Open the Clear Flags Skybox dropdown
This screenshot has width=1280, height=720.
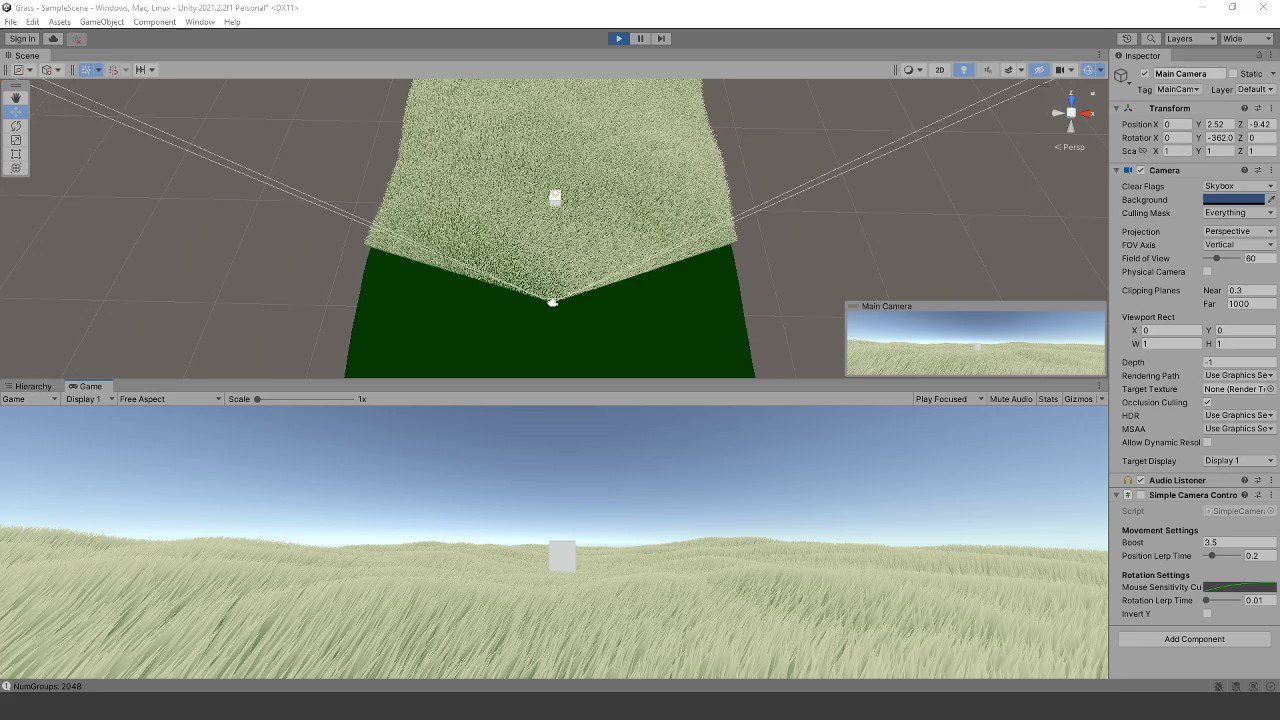(1238, 185)
